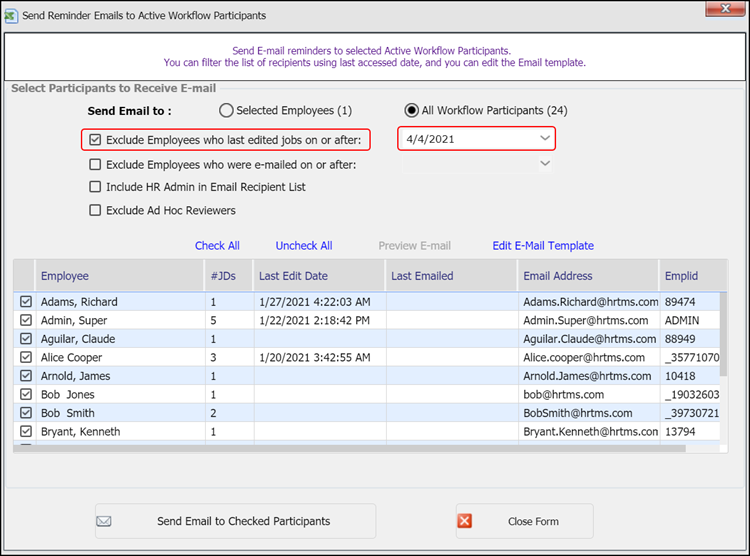This screenshot has height=556, width=750.
Task: Enable Exclude Ad Hoc Reviewers checkbox
Action: 95,210
